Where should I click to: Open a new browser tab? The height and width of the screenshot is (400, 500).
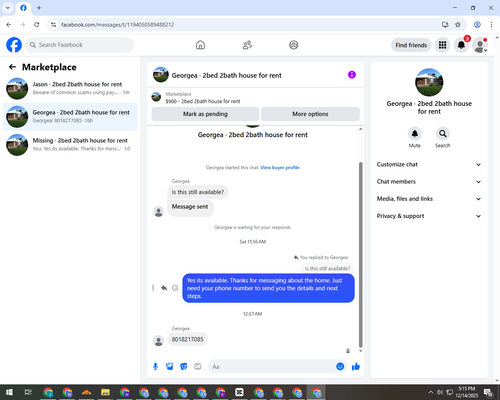pyautogui.click(x=39, y=8)
